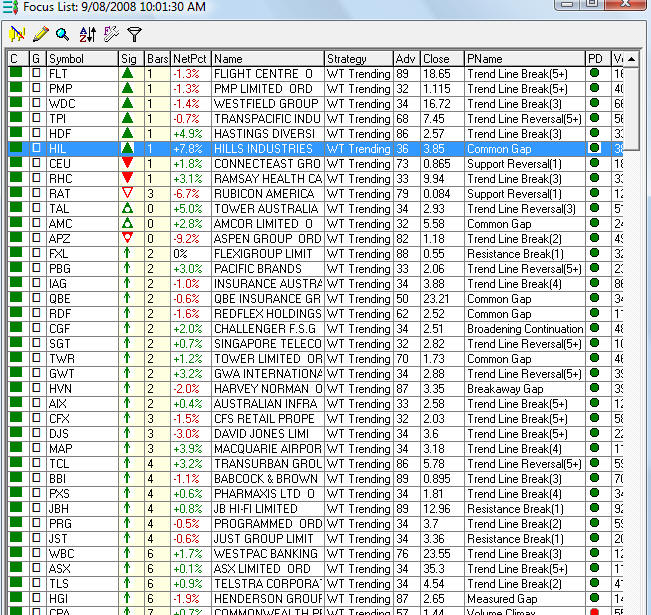Viewport: 651px width, 615px height.
Task: Sort by the Symbol column header
Action: (x=82, y=59)
